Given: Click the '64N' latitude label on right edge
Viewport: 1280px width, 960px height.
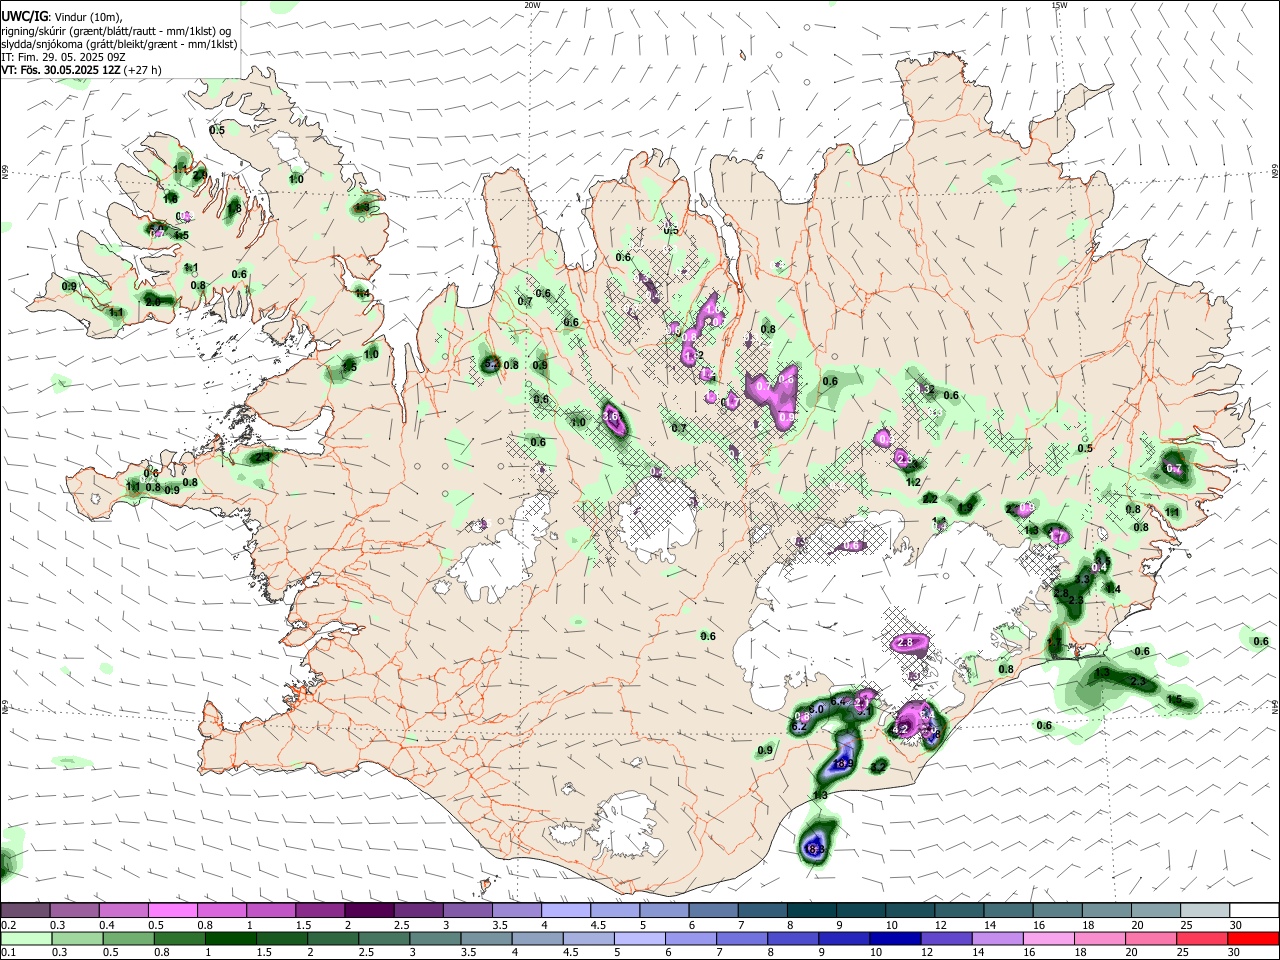Looking at the screenshot, I should (x=1275, y=707).
